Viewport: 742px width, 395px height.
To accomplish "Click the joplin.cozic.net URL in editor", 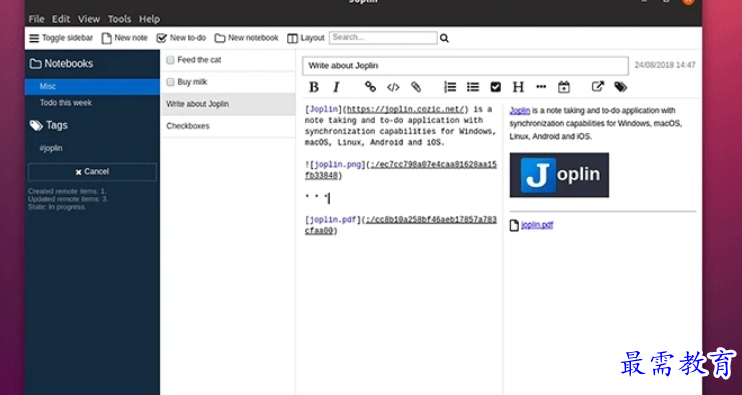I will [406, 110].
